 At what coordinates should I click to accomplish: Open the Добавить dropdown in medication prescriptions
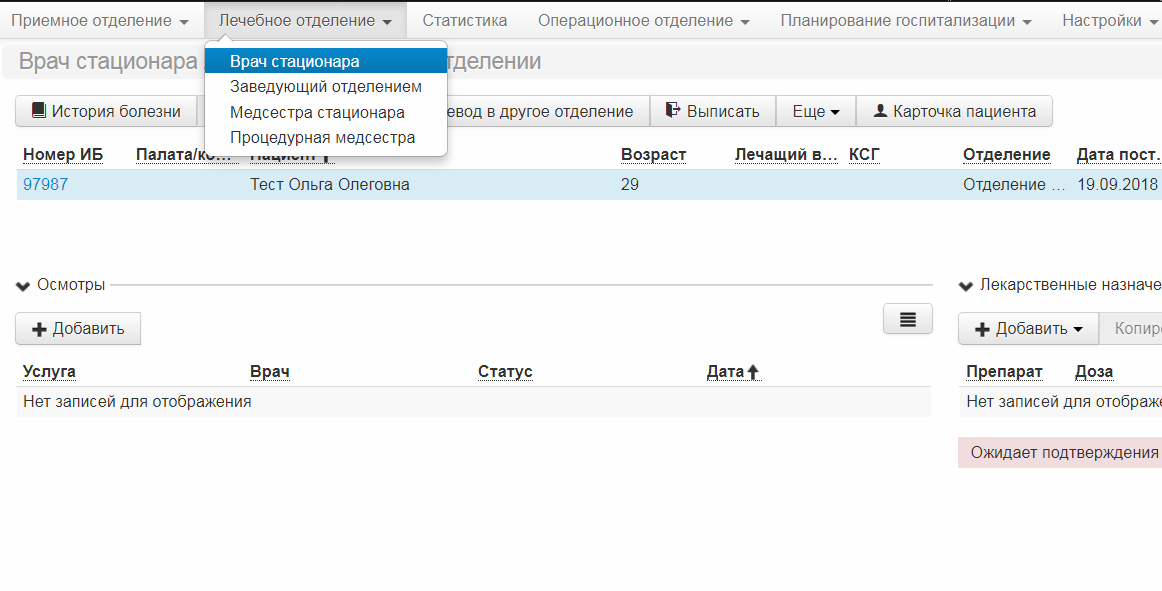[1028, 328]
